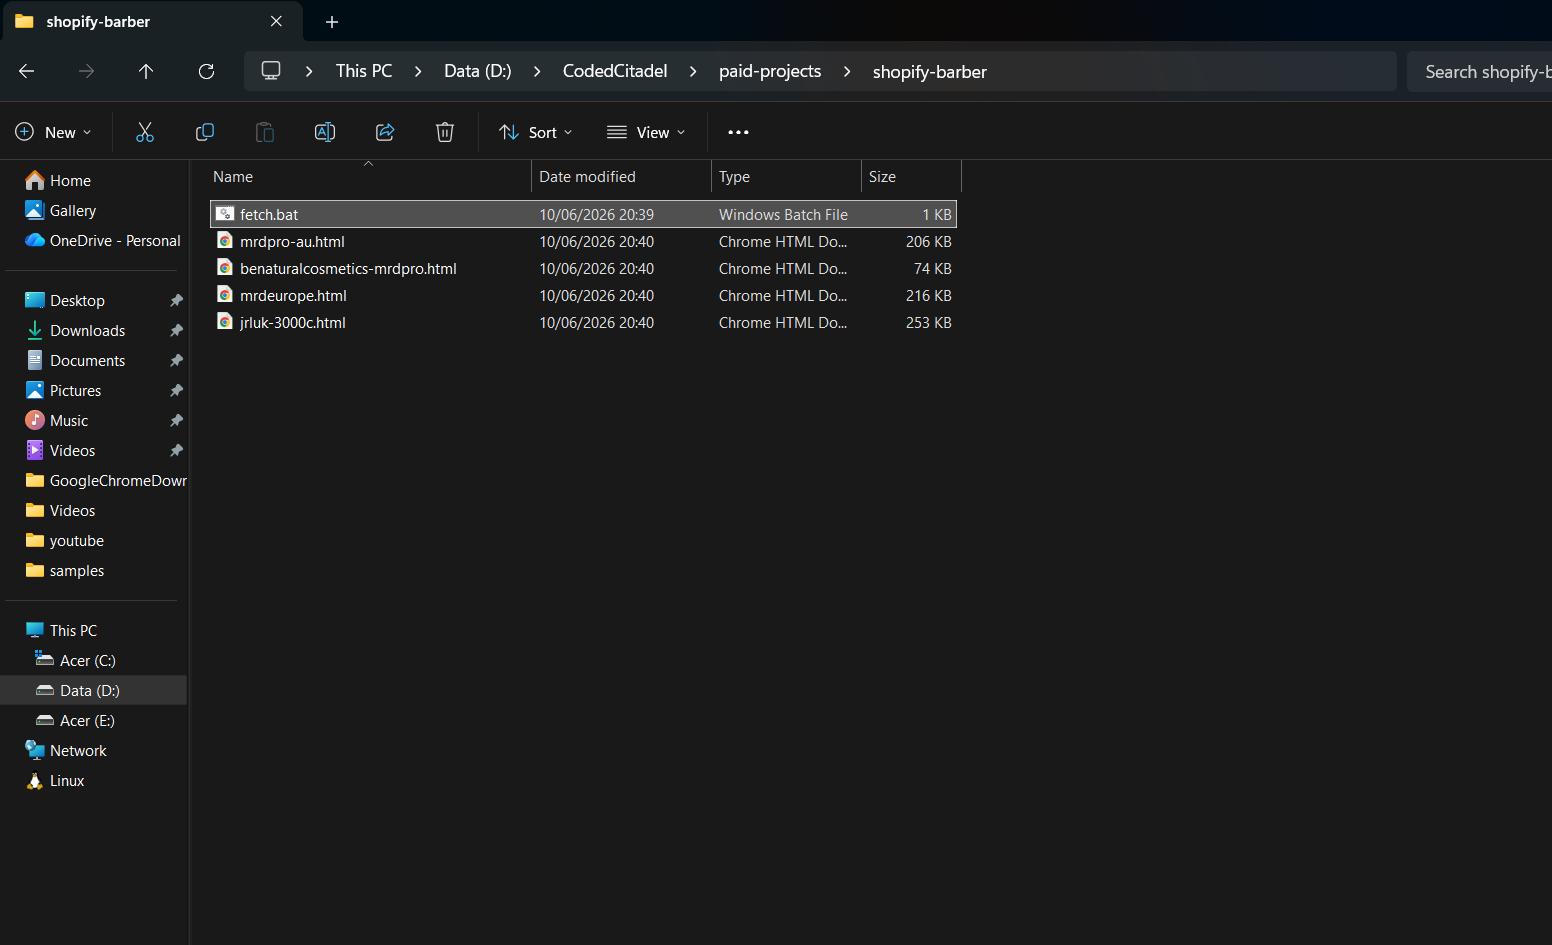Screen dimensions: 1552x945
Task: Click paid-projects in the breadcrumb path
Action: (x=770, y=71)
